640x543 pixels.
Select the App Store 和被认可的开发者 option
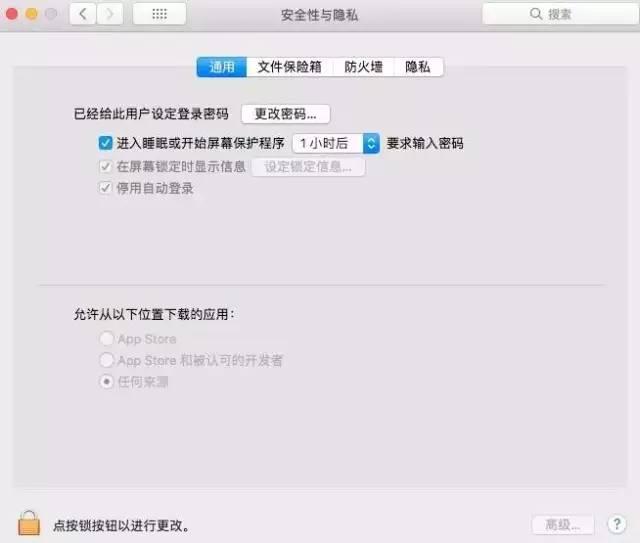point(107,360)
